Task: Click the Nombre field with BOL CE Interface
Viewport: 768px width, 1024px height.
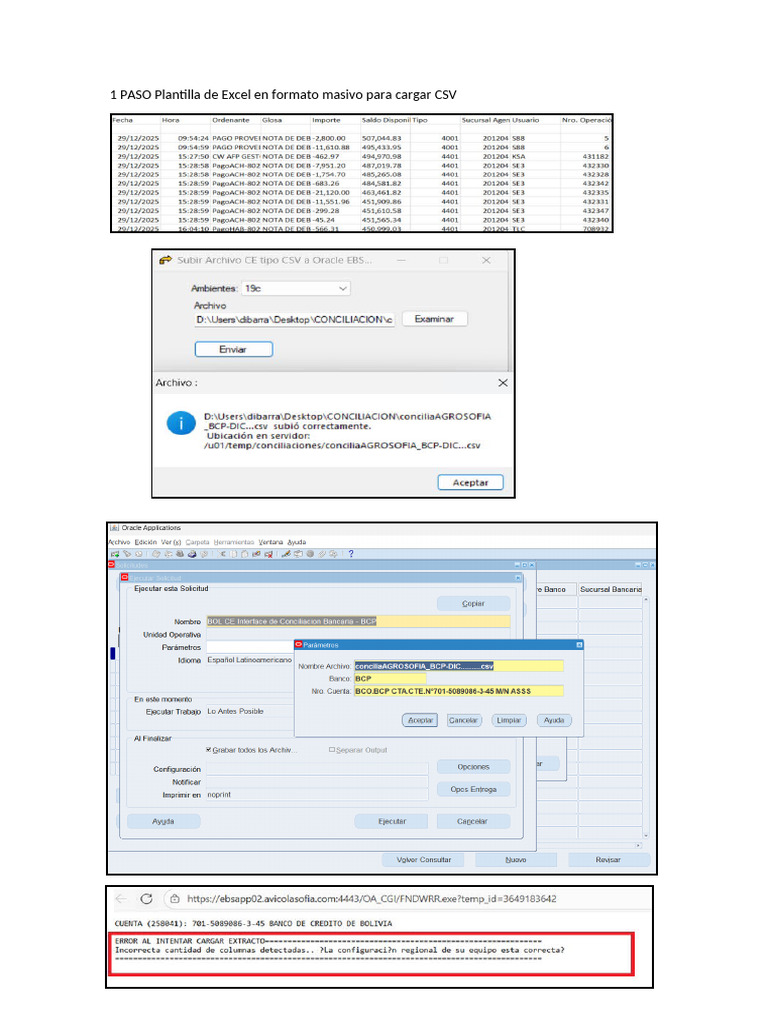Action: click(x=358, y=621)
